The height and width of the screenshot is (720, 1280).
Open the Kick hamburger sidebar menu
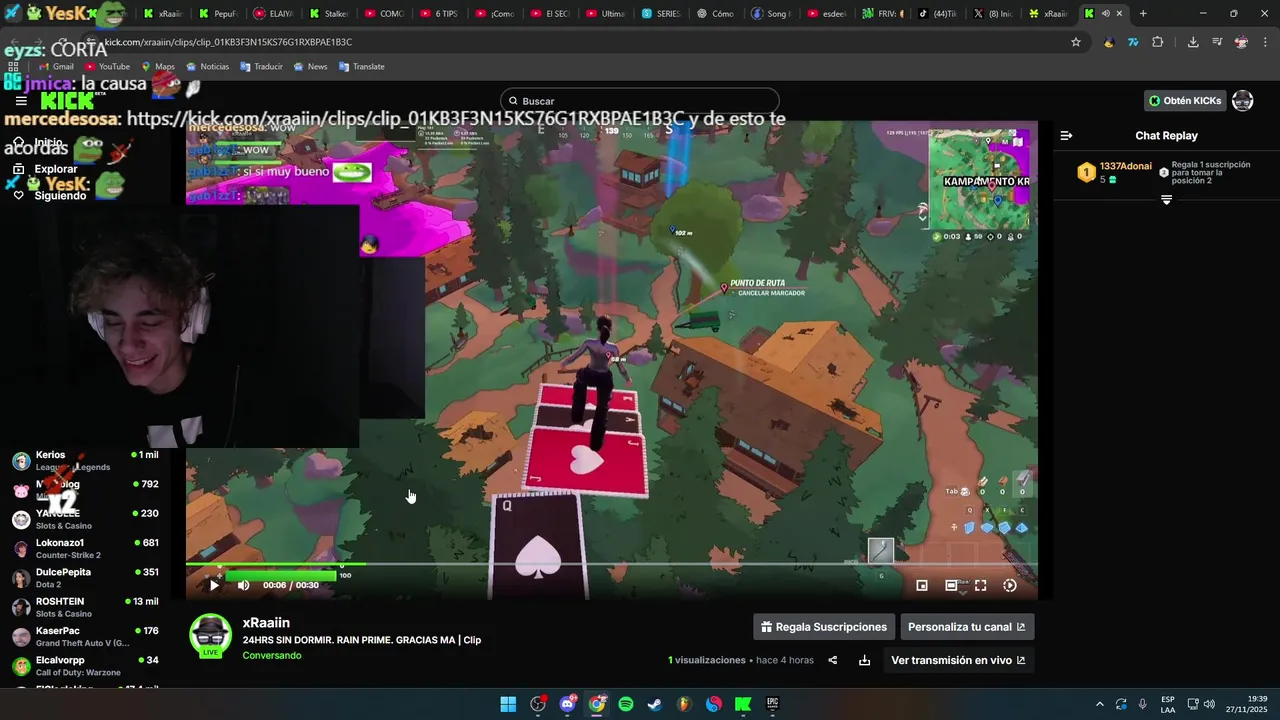click(21, 101)
